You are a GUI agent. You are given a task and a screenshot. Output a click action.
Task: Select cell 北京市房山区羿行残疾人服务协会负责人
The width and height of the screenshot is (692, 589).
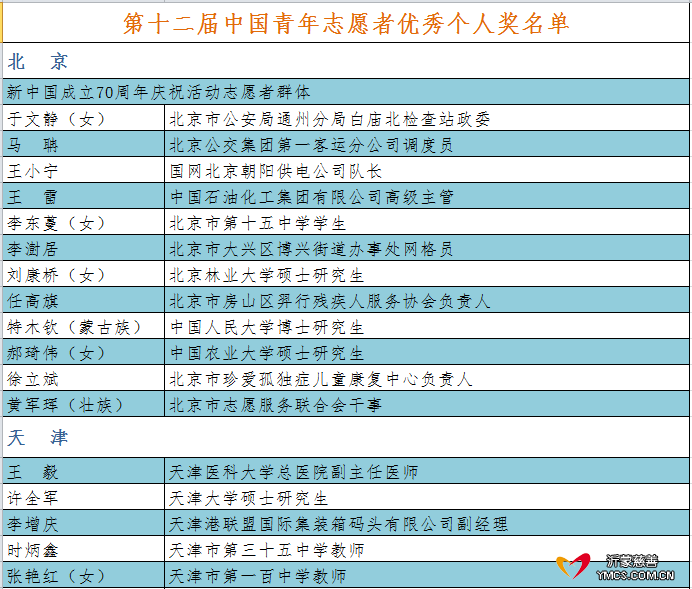click(427, 300)
